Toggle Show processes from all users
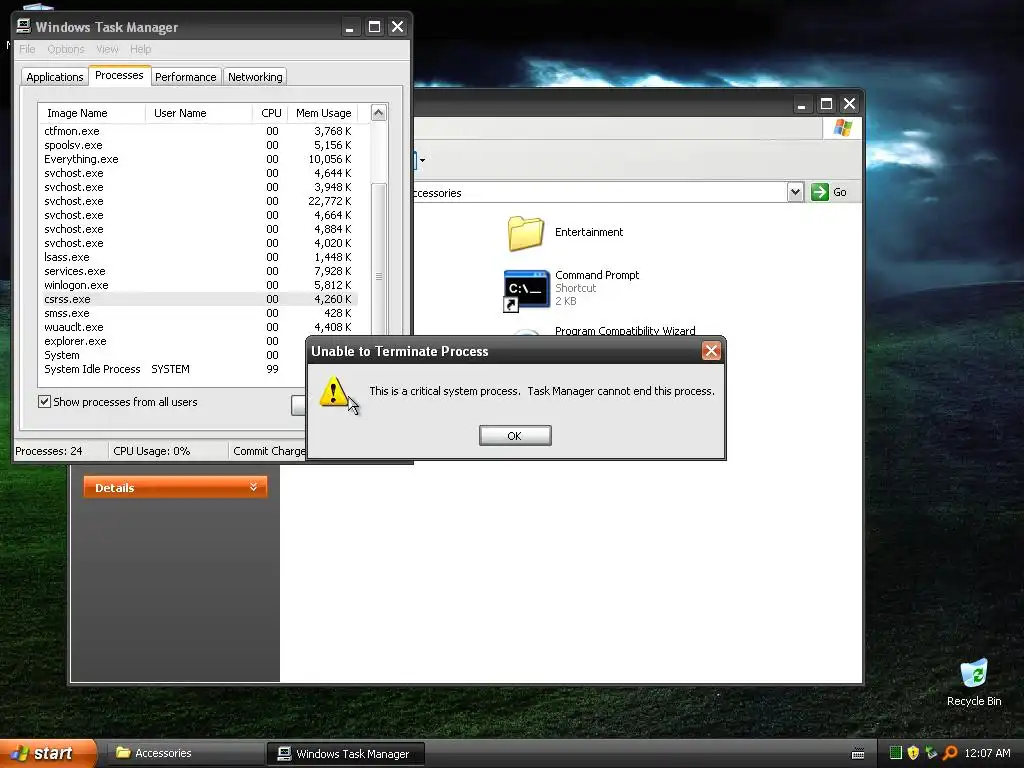The image size is (1024, 768). 44,402
